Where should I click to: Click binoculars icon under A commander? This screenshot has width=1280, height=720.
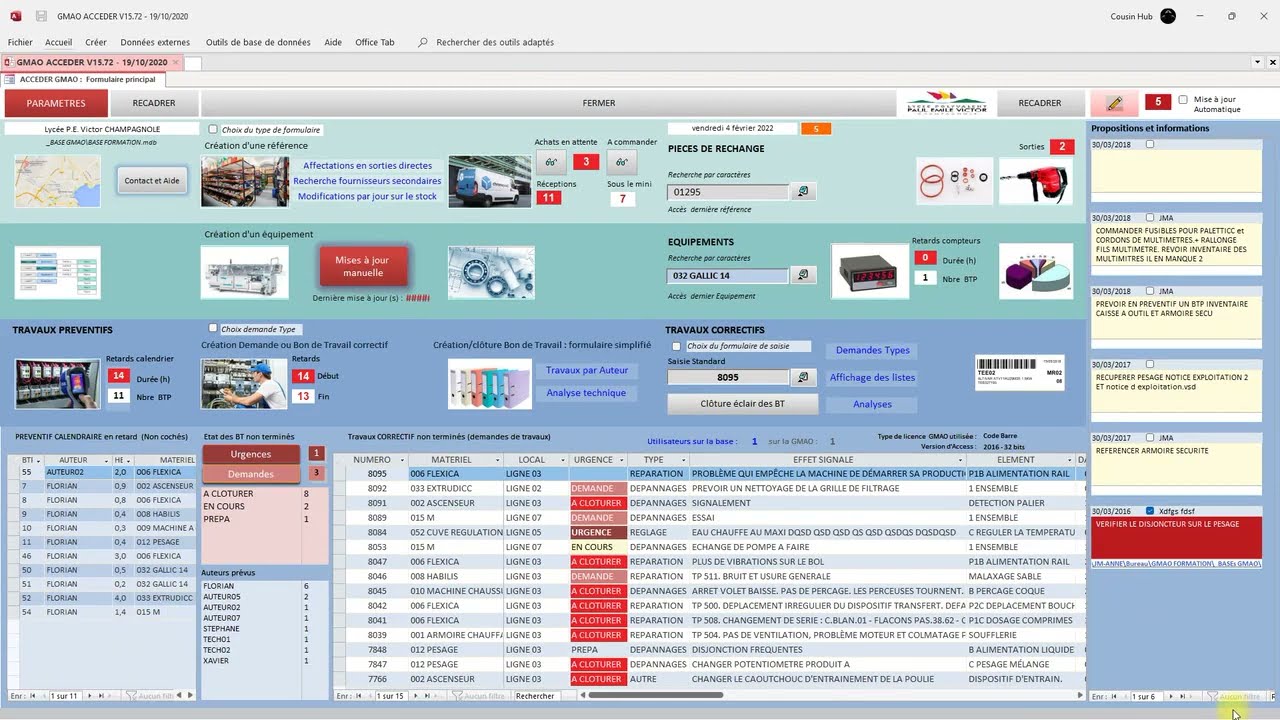coord(621,162)
